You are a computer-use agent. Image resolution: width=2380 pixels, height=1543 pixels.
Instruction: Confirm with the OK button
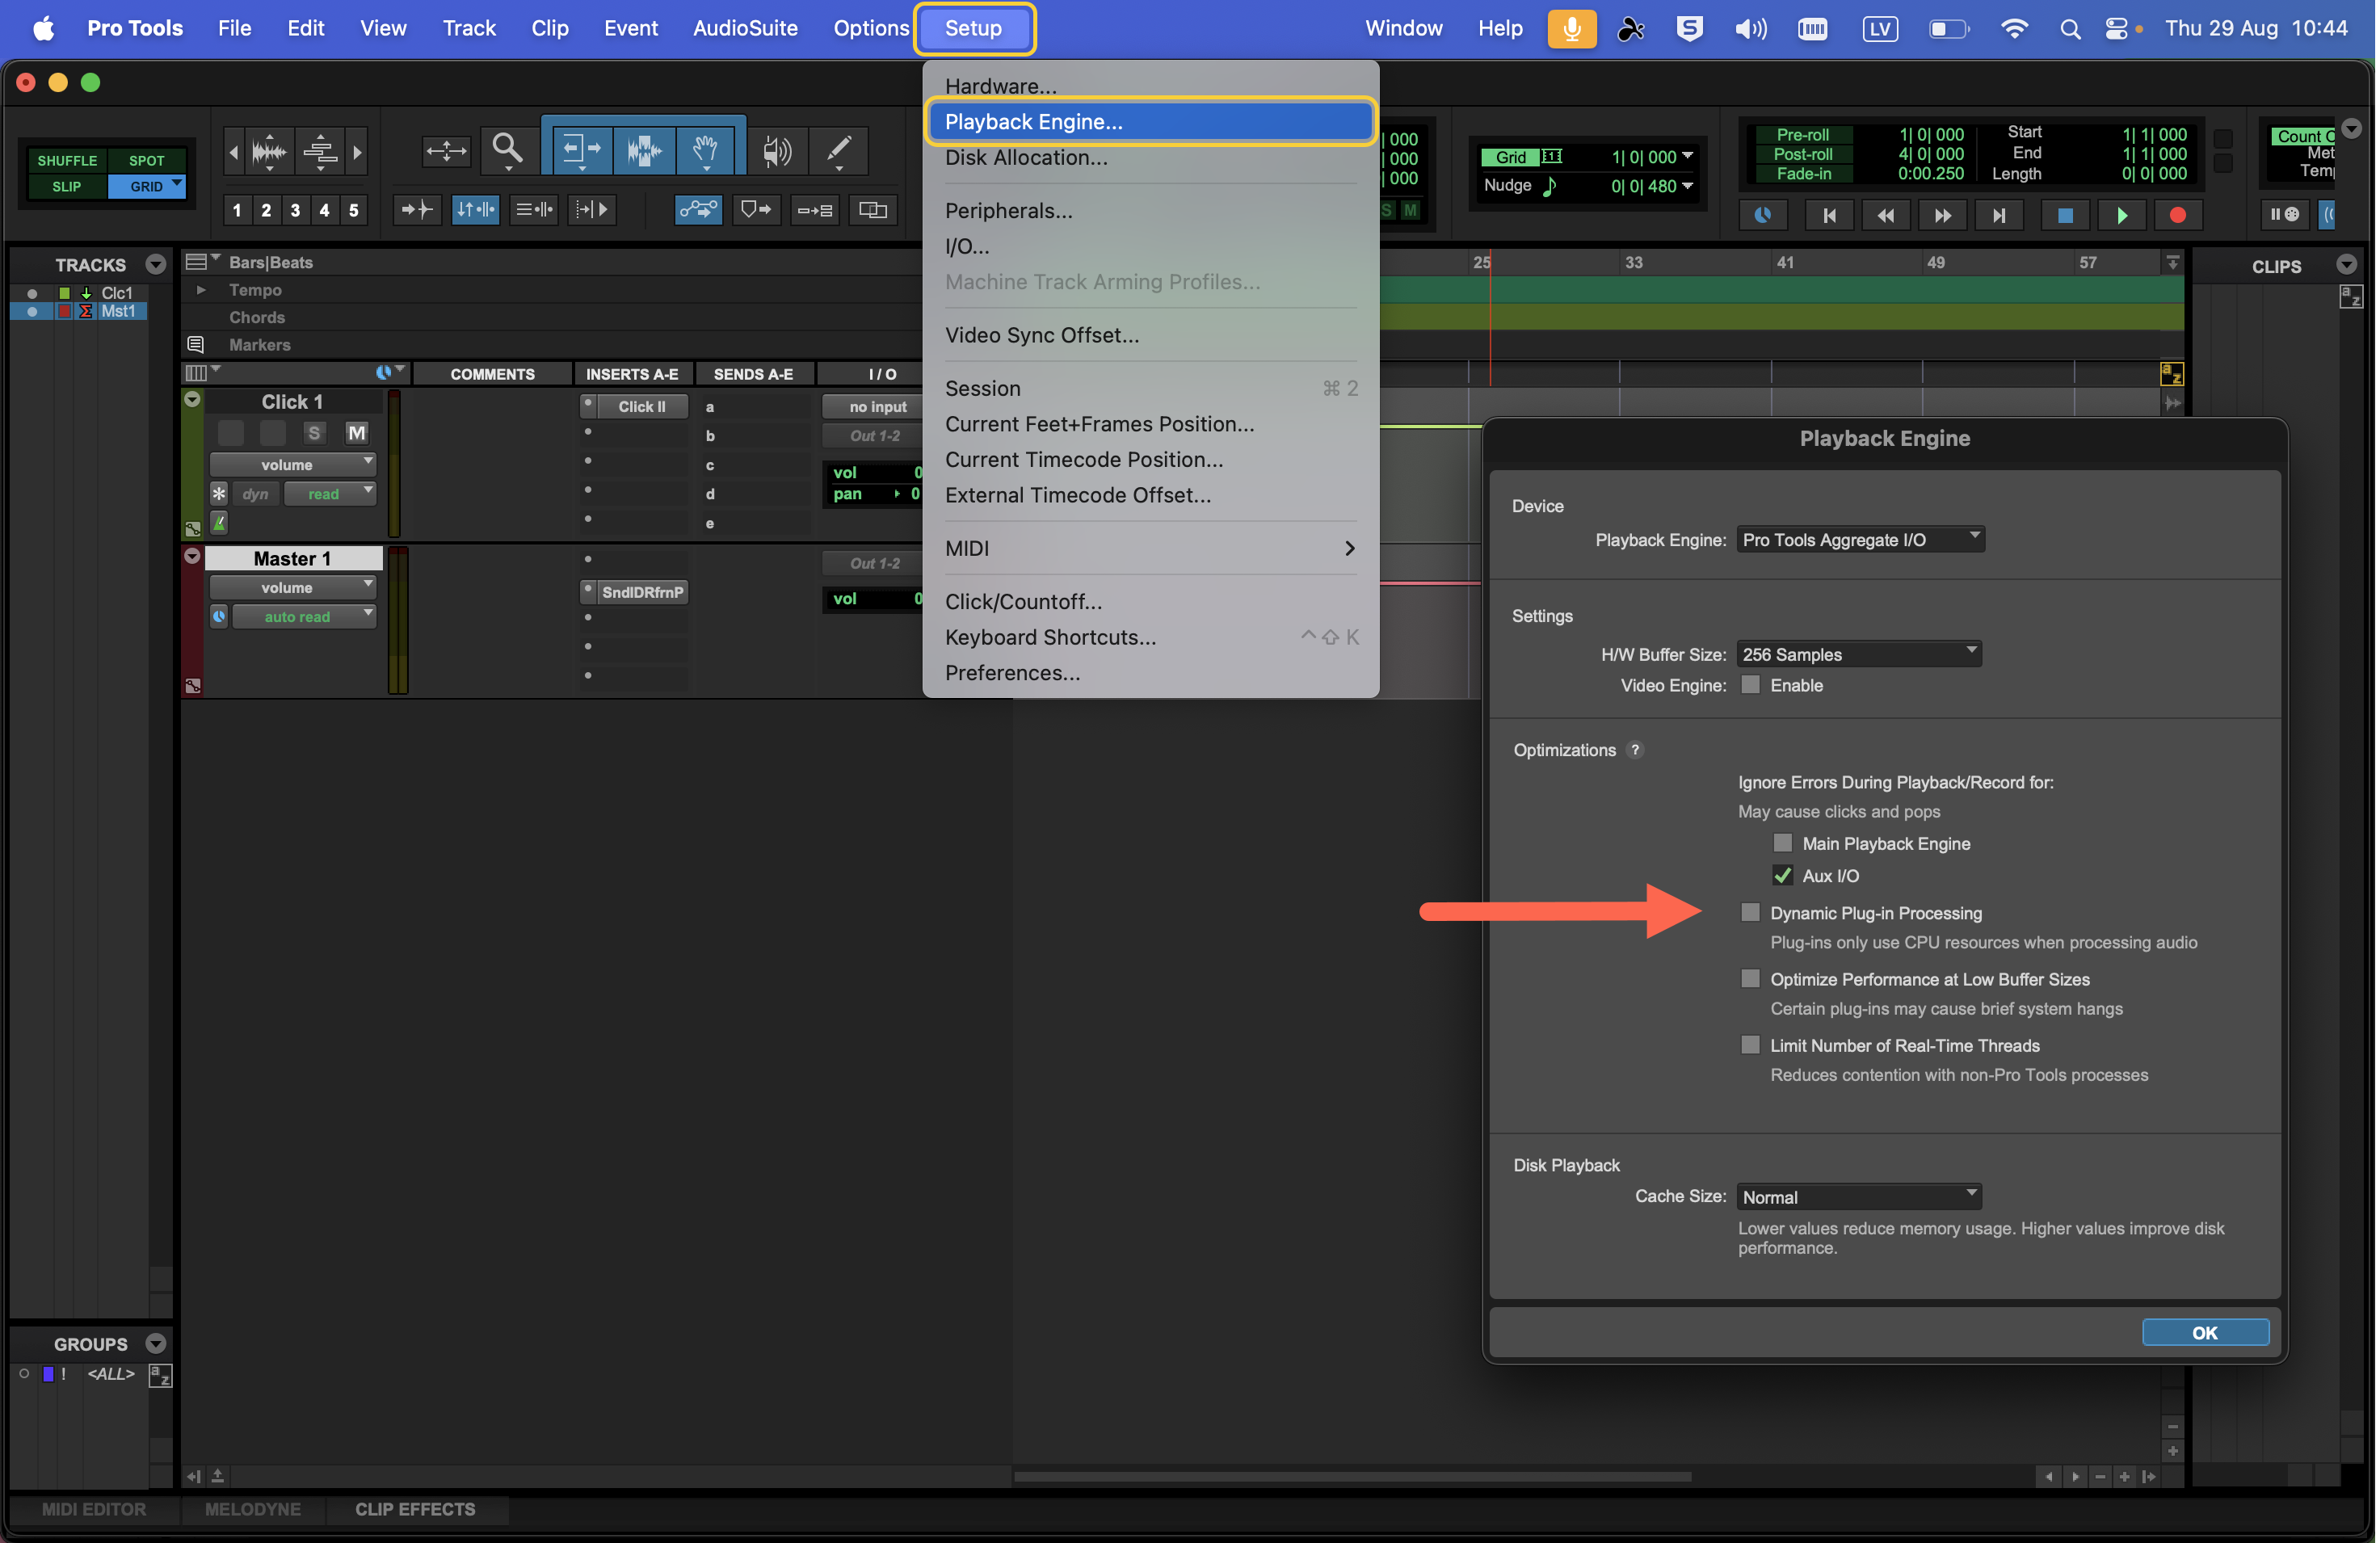[2205, 1331]
